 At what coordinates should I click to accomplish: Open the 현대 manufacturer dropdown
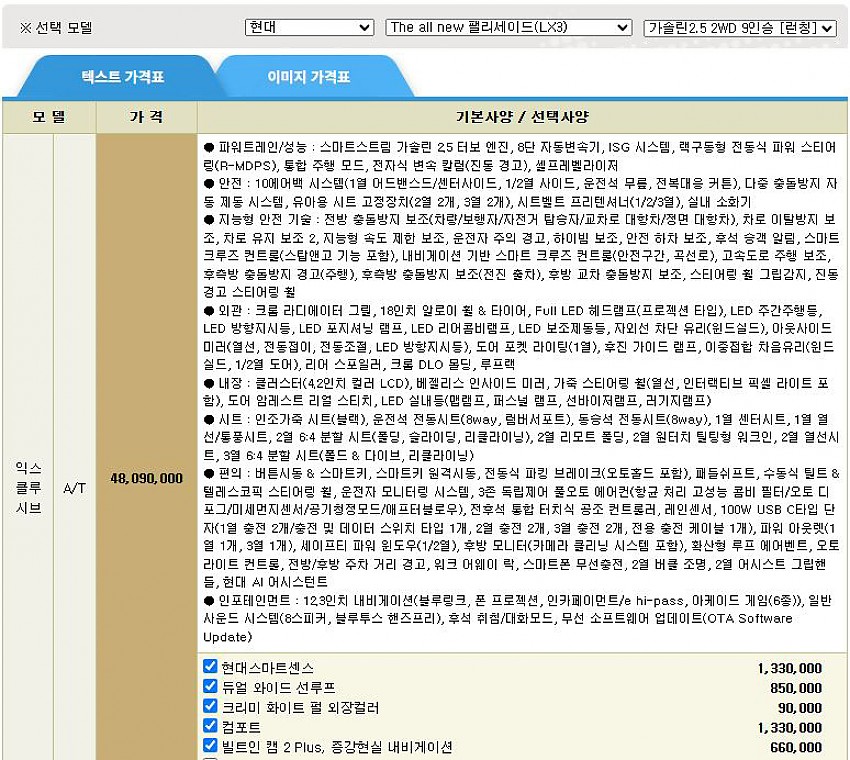[x=309, y=27]
